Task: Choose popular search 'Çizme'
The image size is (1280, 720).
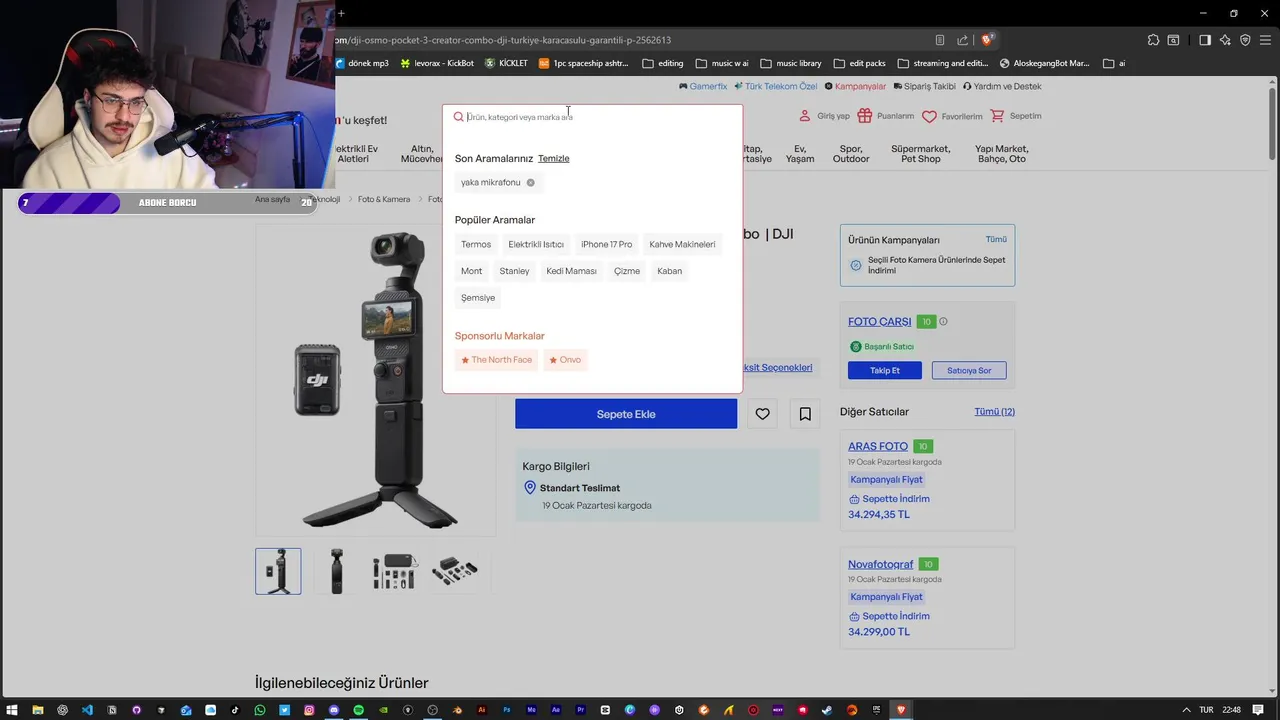Action: click(x=627, y=271)
